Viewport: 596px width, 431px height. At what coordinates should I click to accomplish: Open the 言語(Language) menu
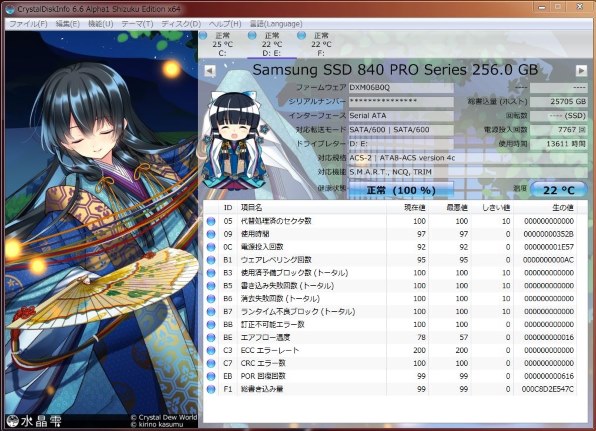coord(276,24)
